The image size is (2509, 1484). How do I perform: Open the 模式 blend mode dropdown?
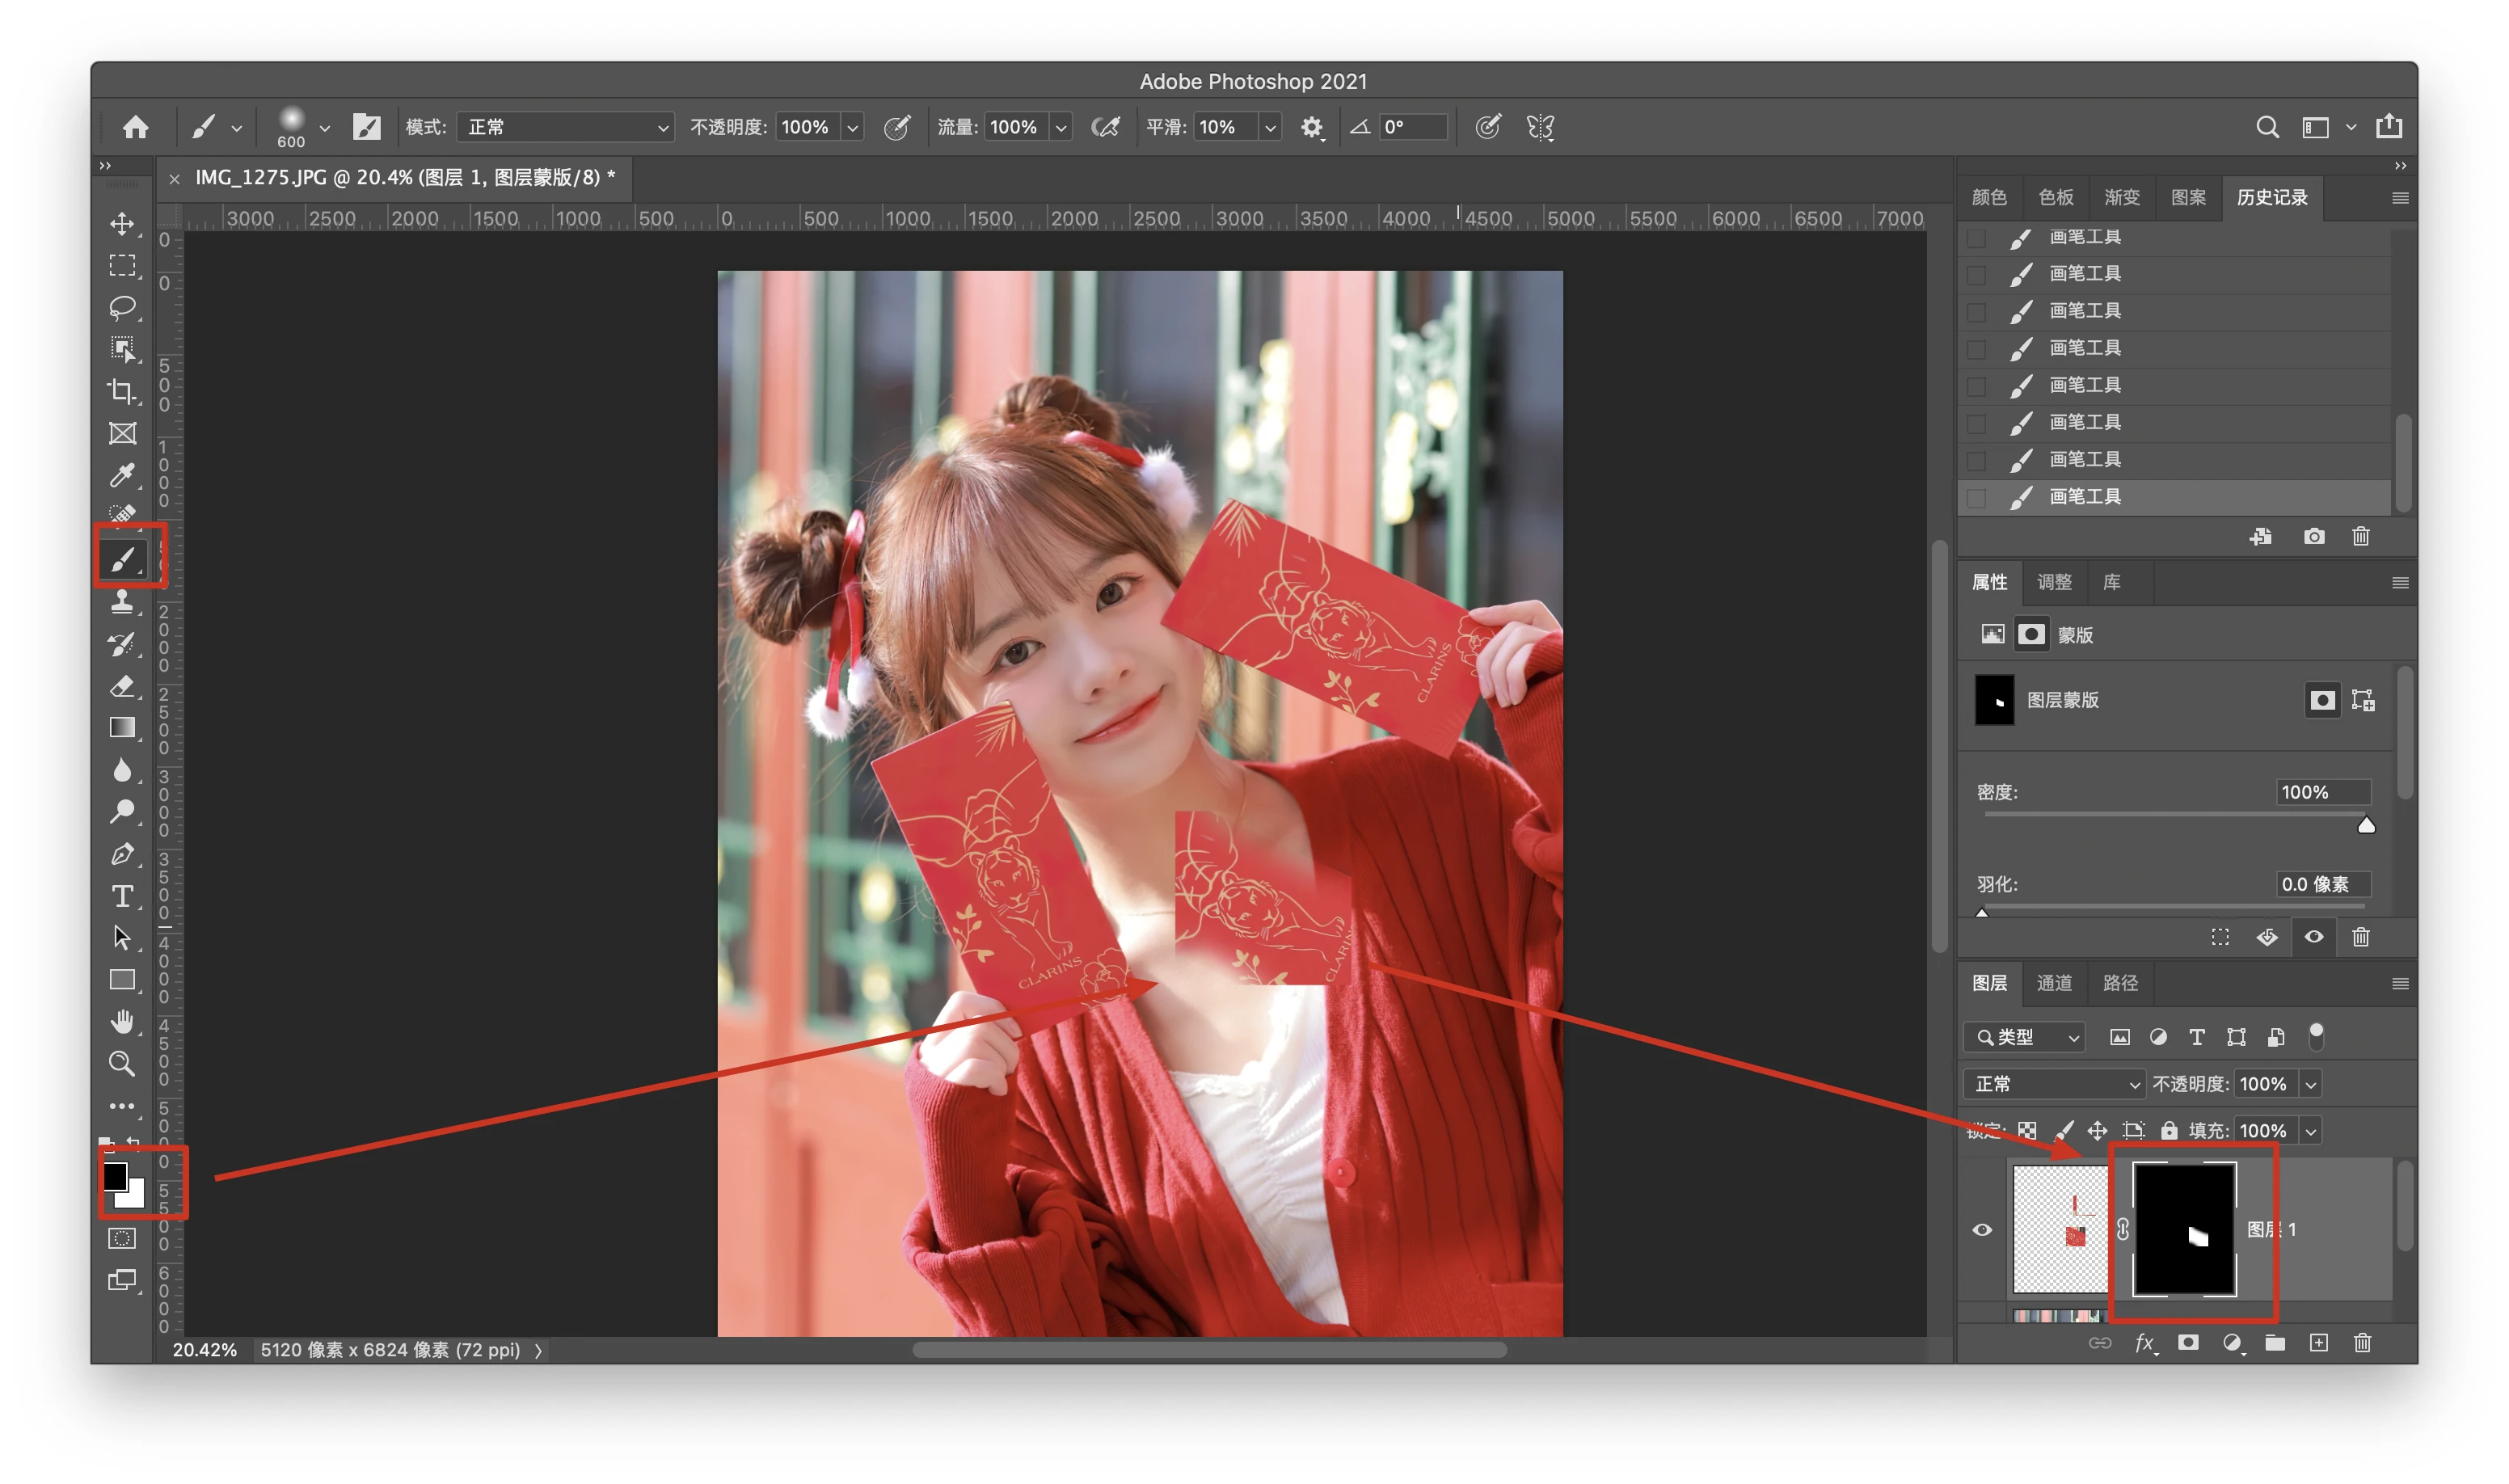[x=565, y=127]
